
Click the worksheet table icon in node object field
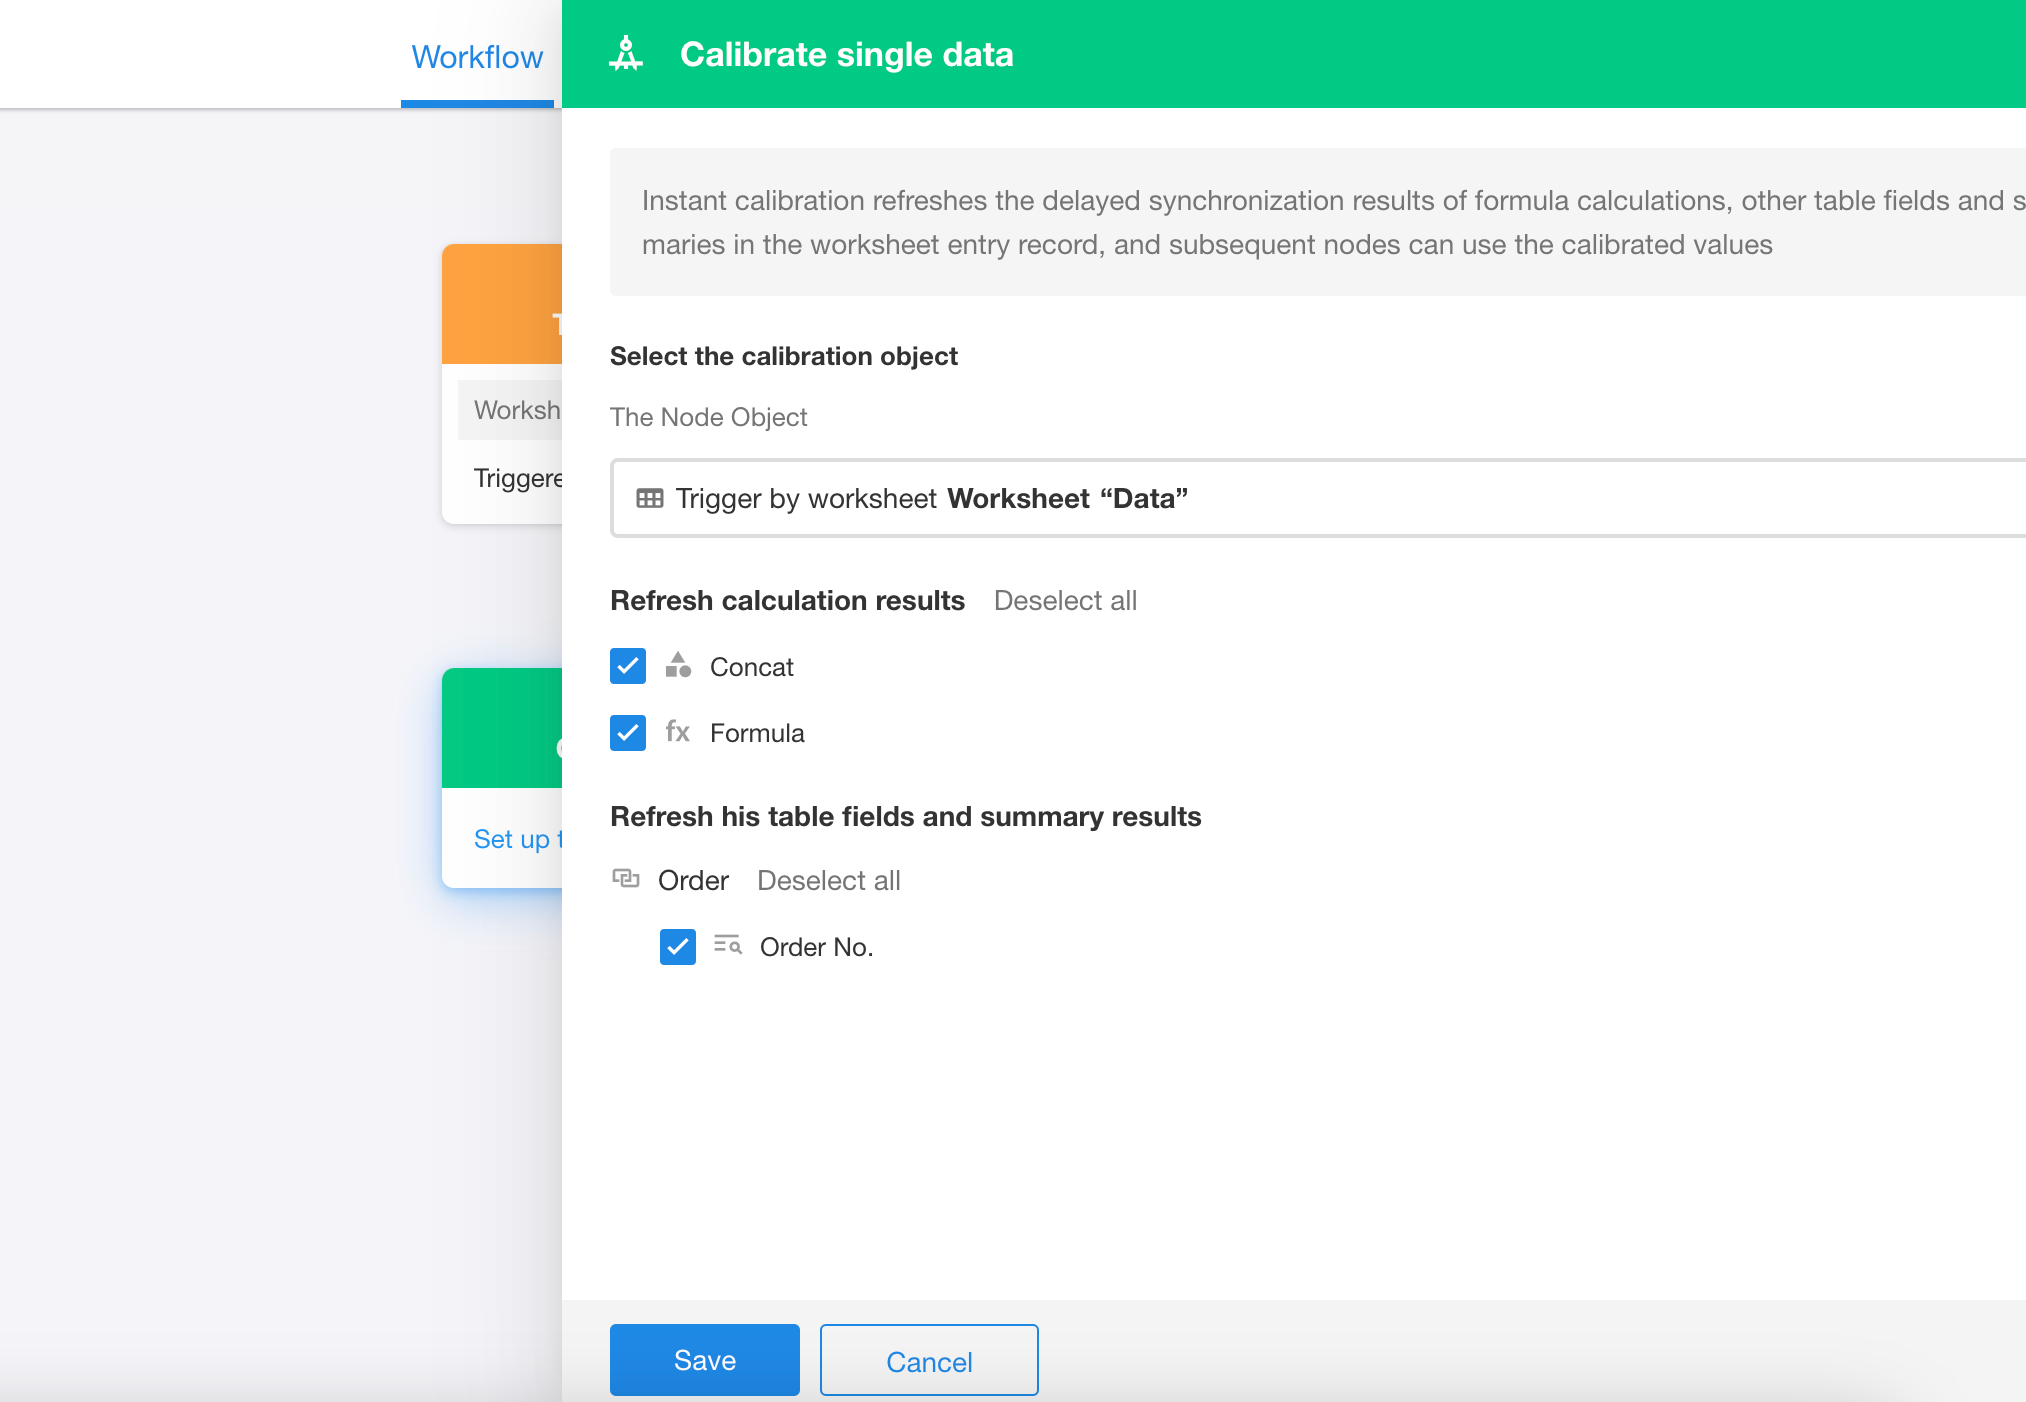(x=650, y=498)
